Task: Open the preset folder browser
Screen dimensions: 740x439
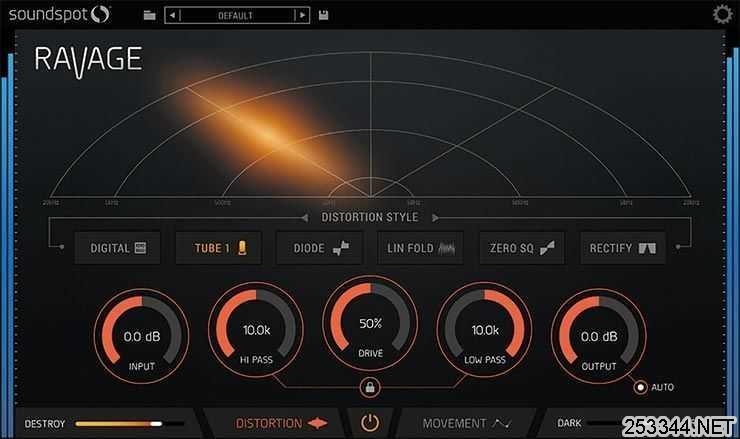Action: [150, 15]
